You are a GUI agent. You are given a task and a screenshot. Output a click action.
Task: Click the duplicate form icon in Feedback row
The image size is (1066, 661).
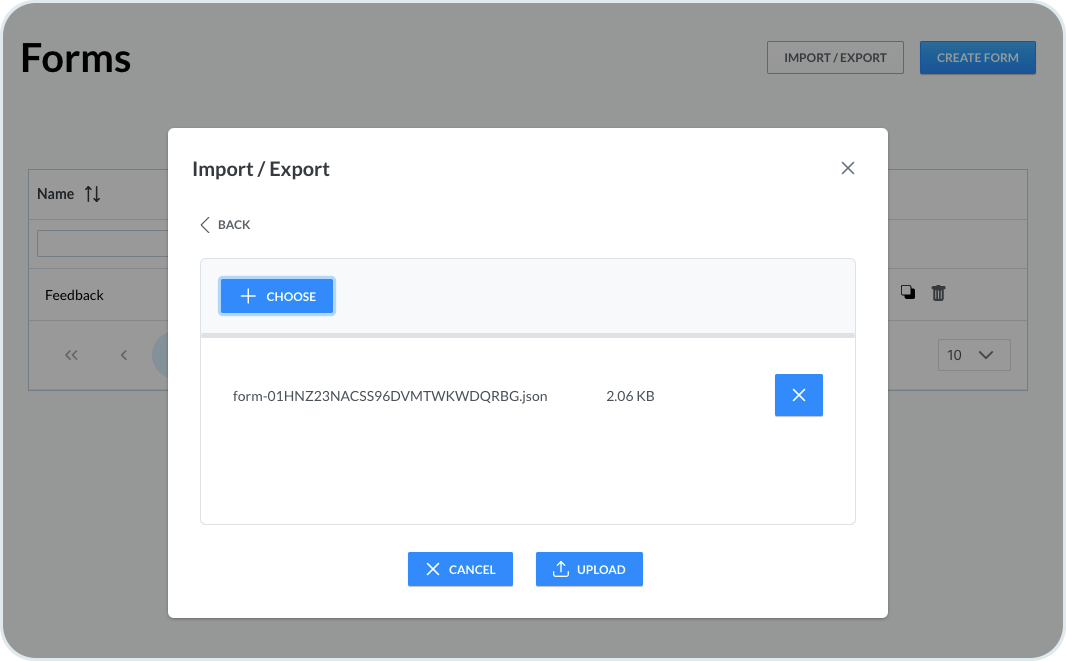[908, 293]
